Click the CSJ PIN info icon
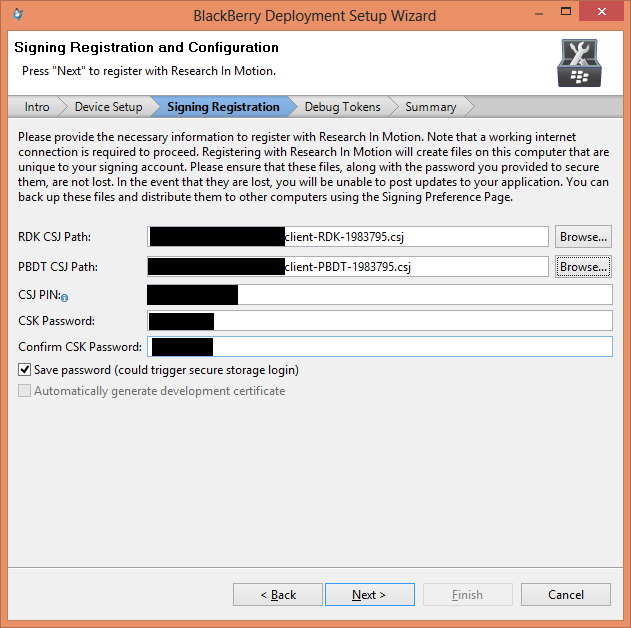This screenshot has width=631, height=628. click(65, 298)
